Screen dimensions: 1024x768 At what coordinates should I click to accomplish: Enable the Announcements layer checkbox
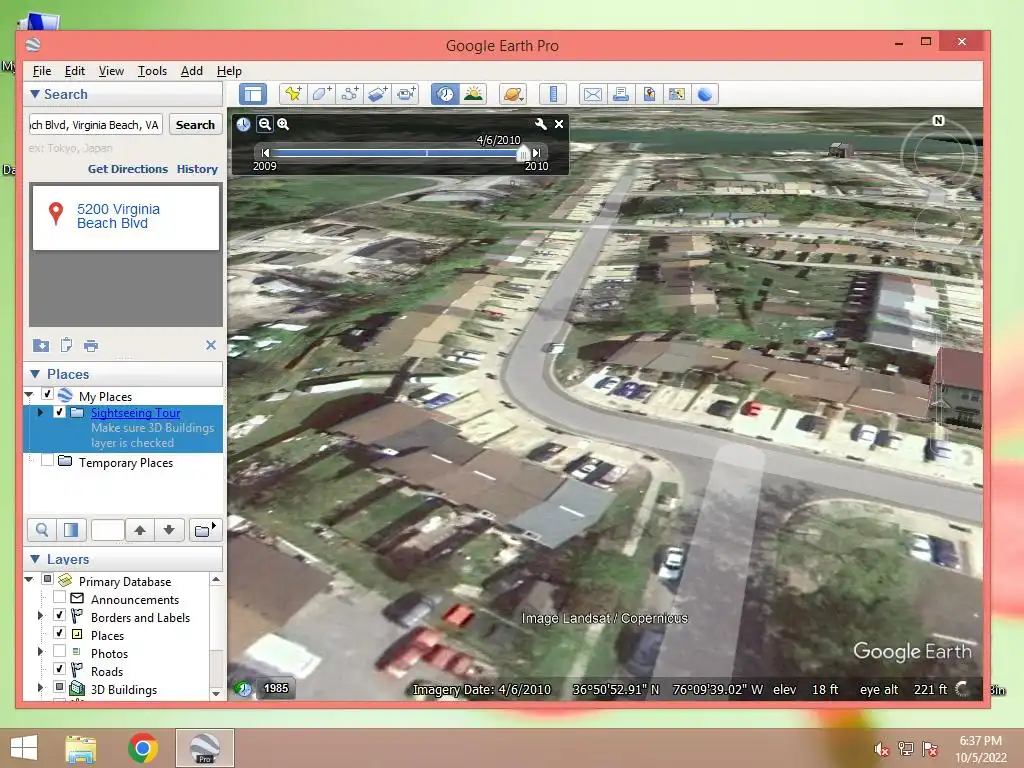point(59,597)
